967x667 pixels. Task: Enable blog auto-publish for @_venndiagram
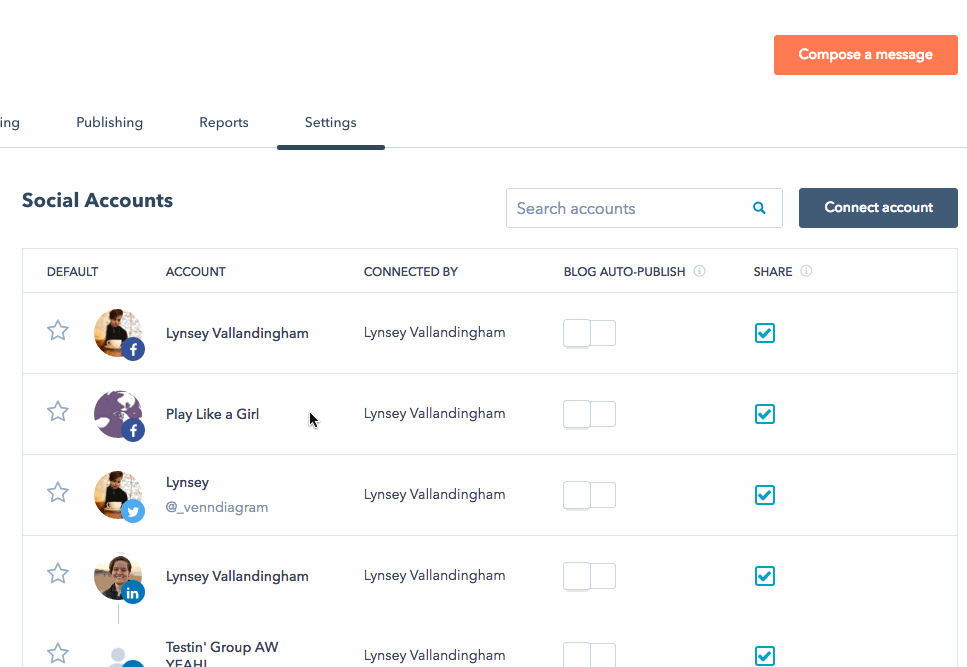point(589,495)
